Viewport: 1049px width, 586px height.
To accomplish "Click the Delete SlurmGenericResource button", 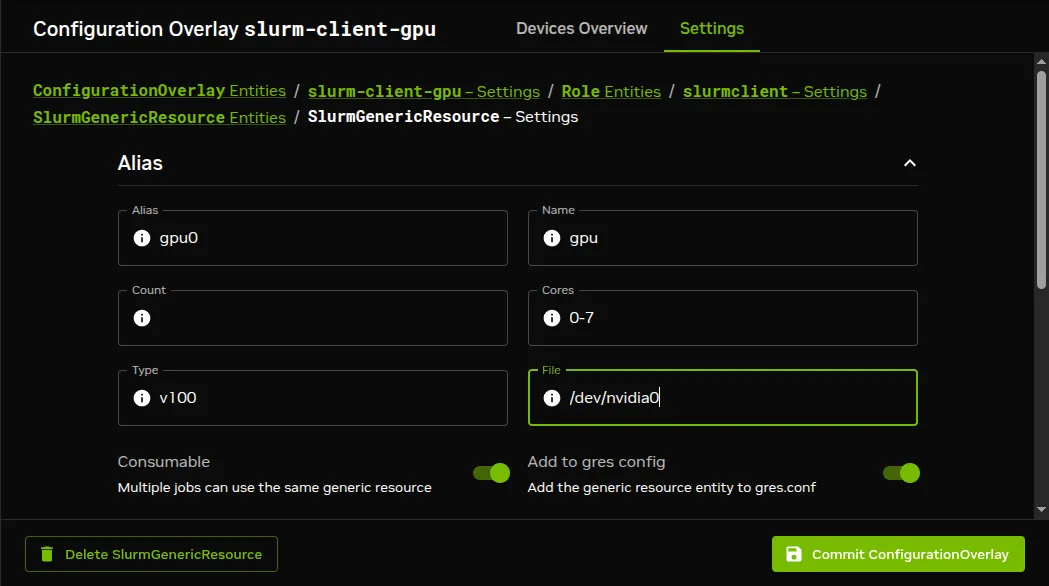I will [x=151, y=554].
